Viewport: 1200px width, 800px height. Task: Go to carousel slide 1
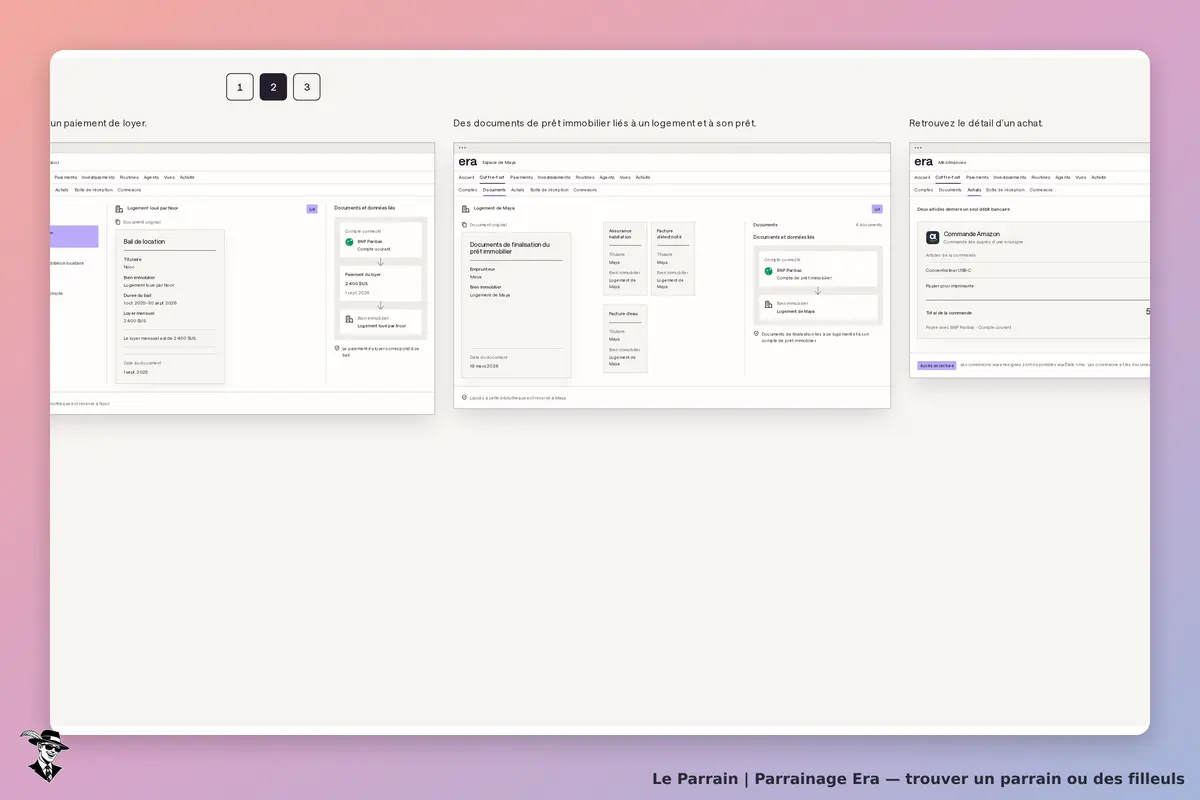[240, 87]
